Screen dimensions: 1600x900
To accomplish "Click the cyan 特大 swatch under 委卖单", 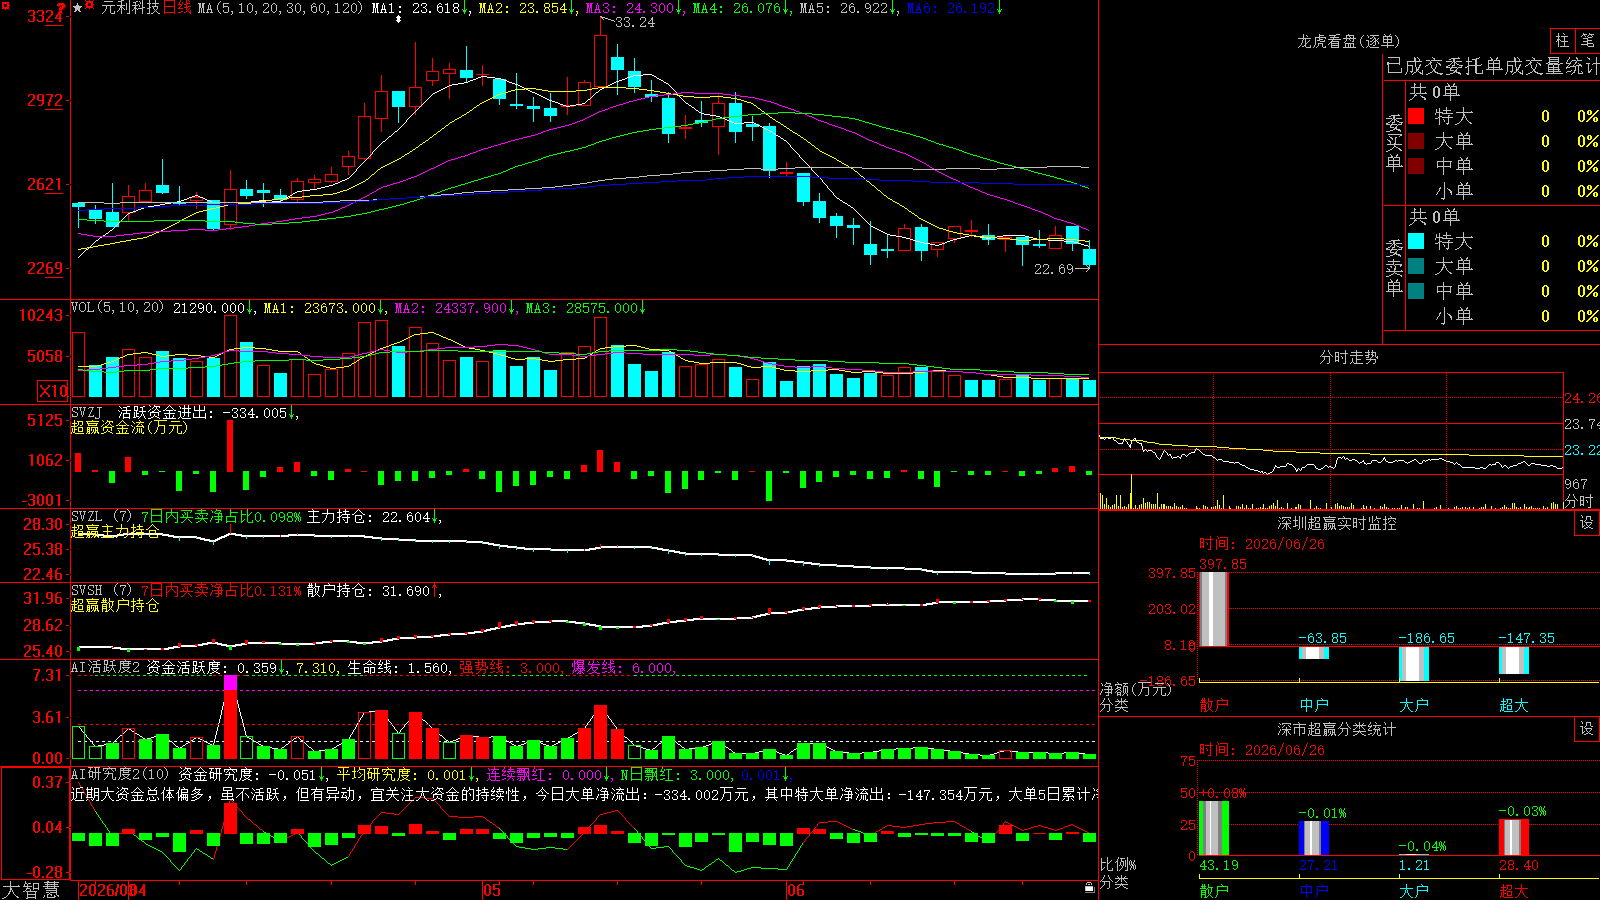I will (1416, 241).
